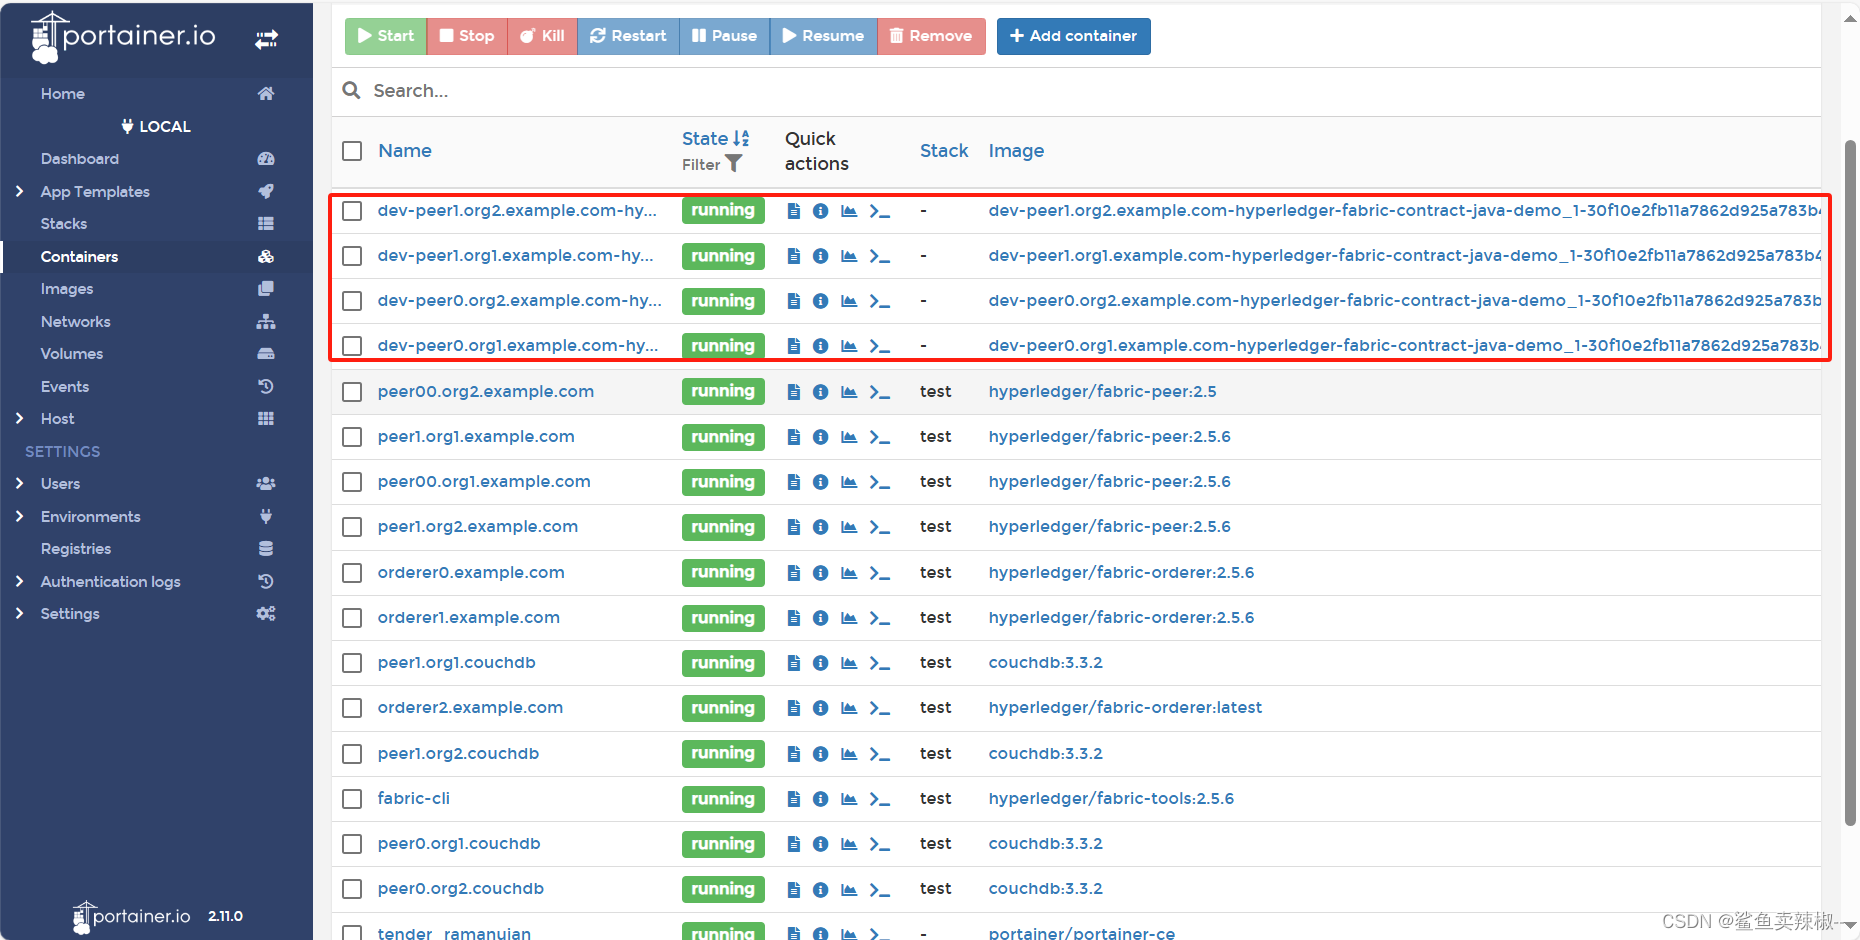The width and height of the screenshot is (1860, 940).
Task: Click the Resume button
Action: coord(823,36)
